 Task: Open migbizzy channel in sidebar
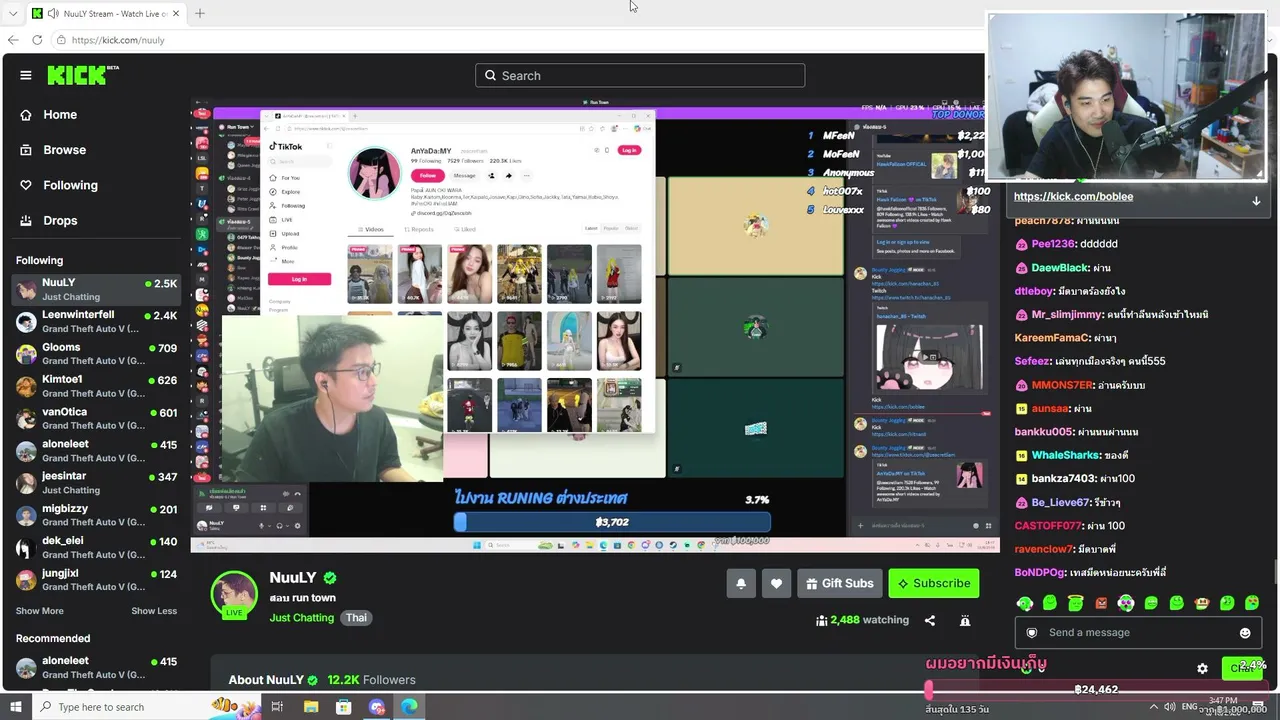96,515
